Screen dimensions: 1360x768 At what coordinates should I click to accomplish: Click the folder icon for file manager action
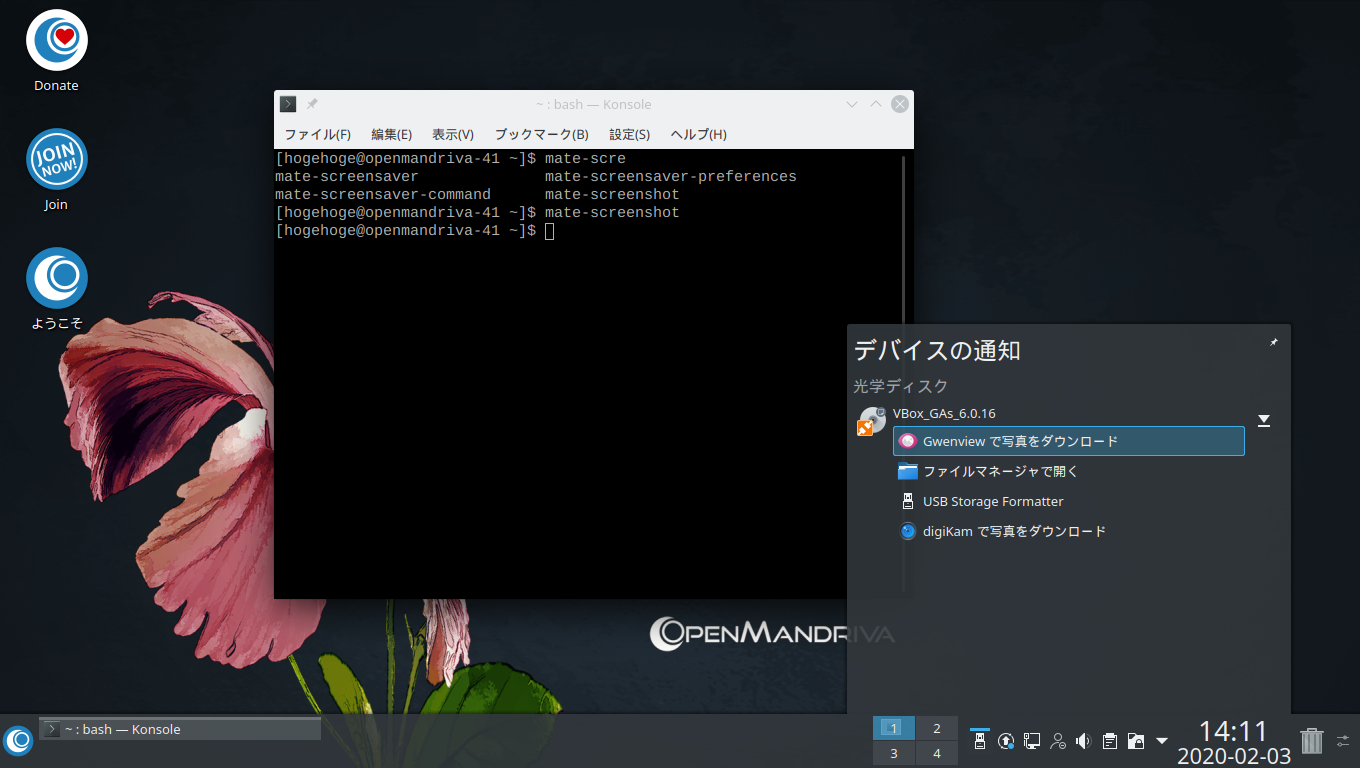click(x=908, y=471)
